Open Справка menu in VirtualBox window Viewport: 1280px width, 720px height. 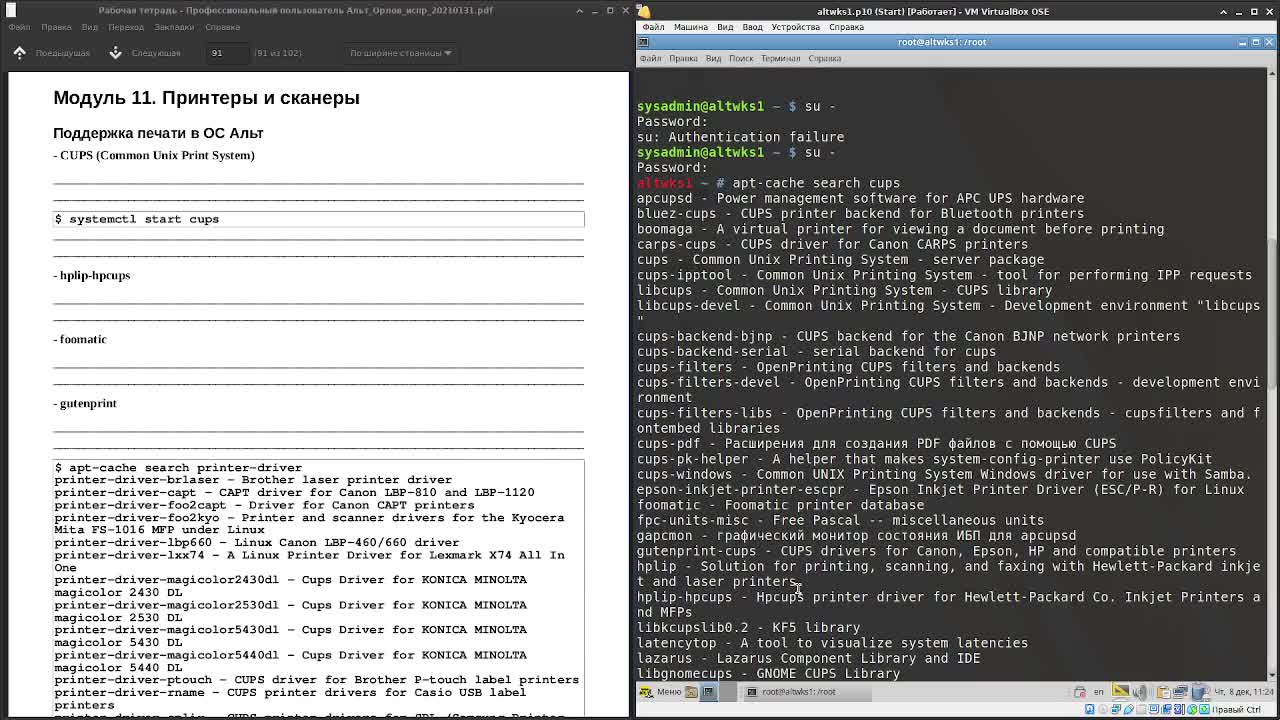(x=846, y=27)
